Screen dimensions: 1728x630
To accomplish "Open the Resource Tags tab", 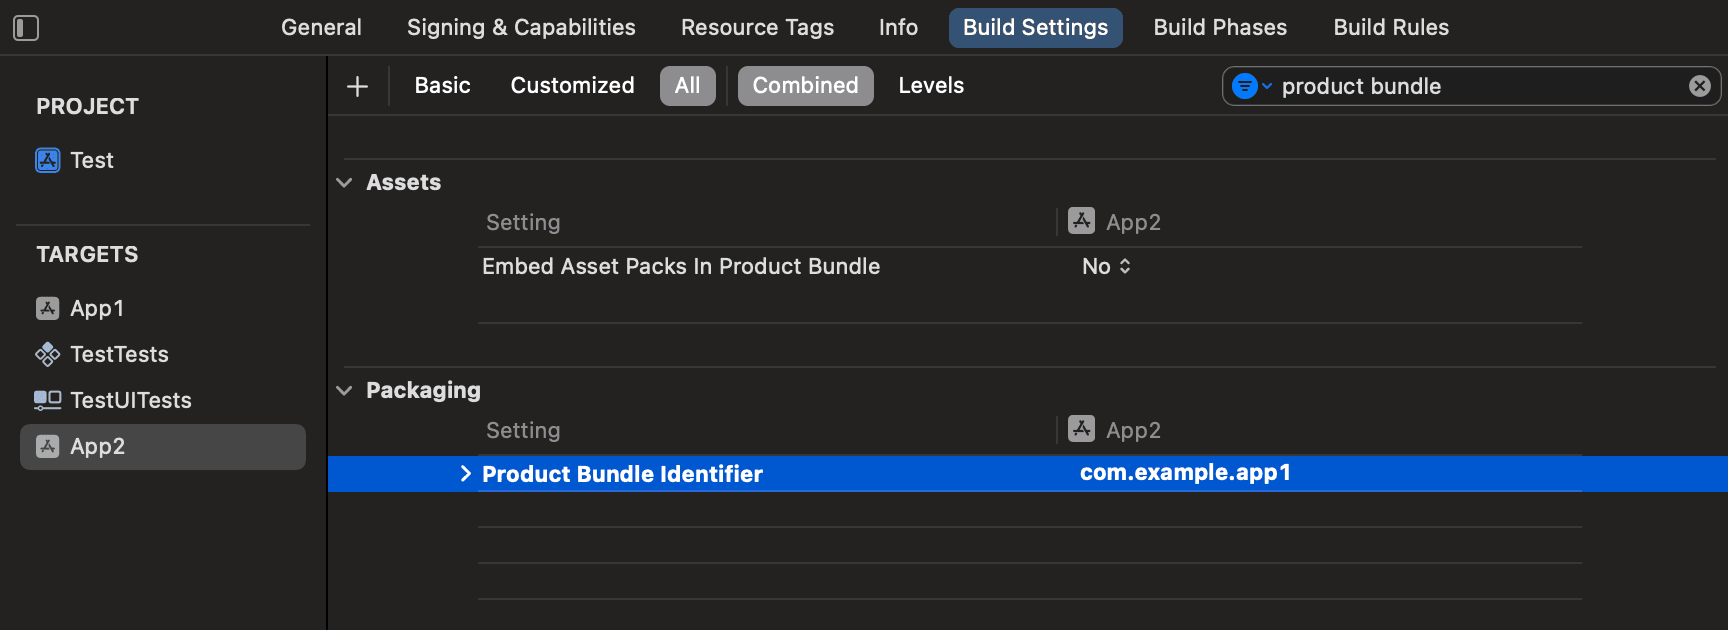I will point(757,27).
